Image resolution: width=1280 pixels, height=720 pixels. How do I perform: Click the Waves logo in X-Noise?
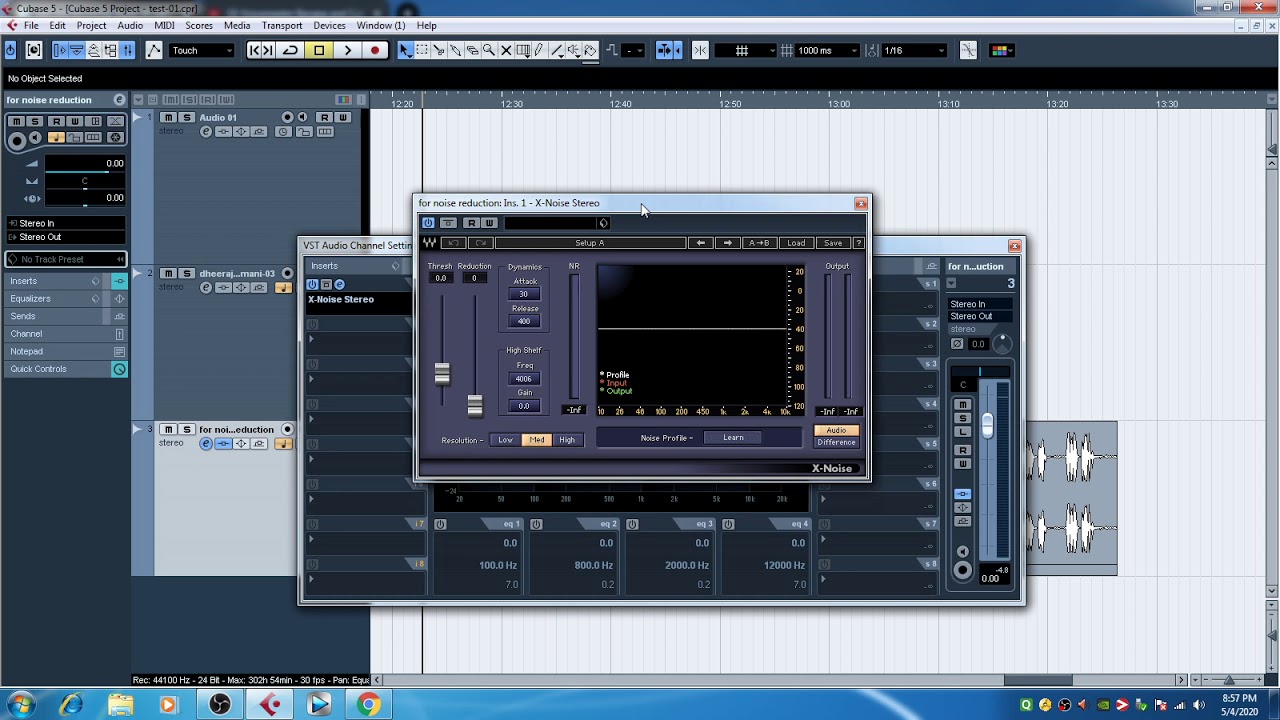pyautogui.click(x=430, y=243)
